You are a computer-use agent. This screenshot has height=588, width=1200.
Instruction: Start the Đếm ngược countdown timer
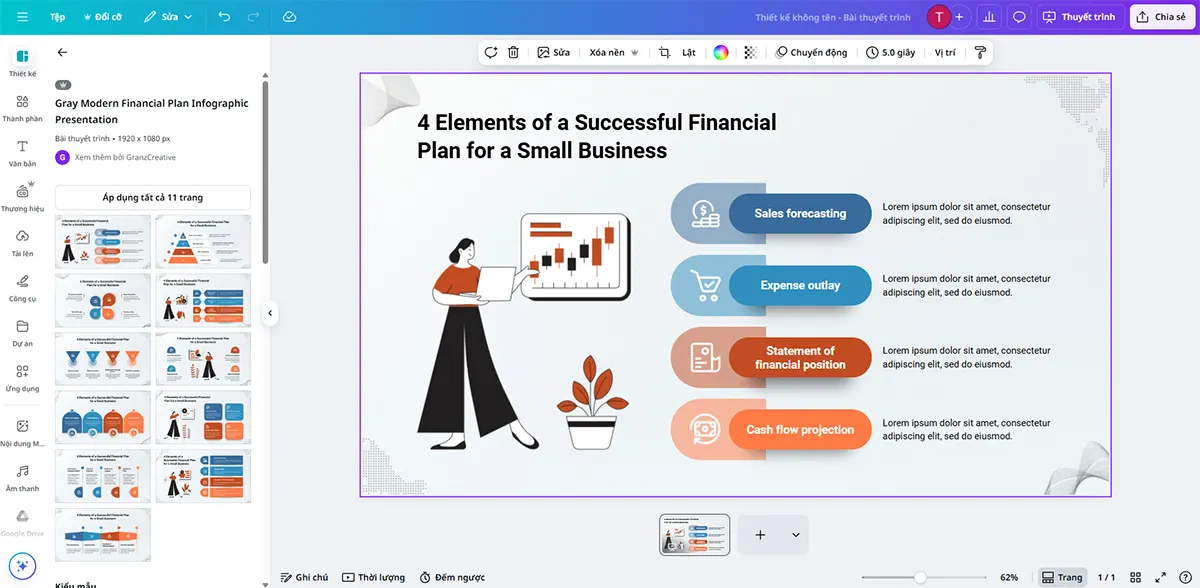452,577
